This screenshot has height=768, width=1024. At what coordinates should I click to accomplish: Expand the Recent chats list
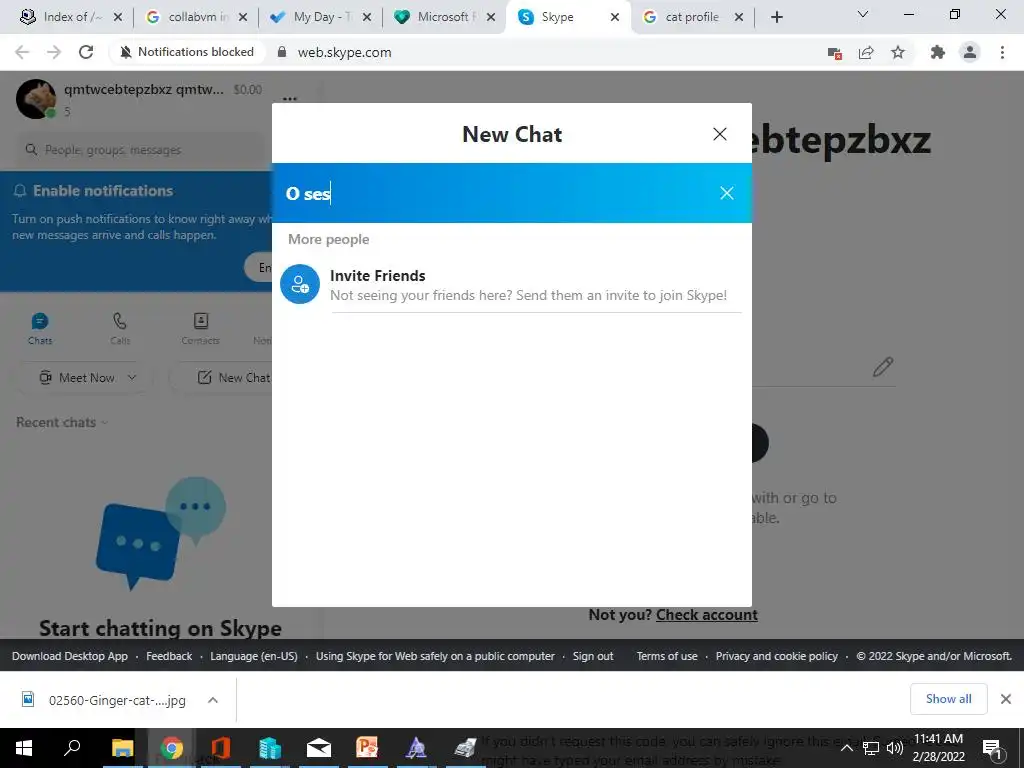tap(62, 423)
